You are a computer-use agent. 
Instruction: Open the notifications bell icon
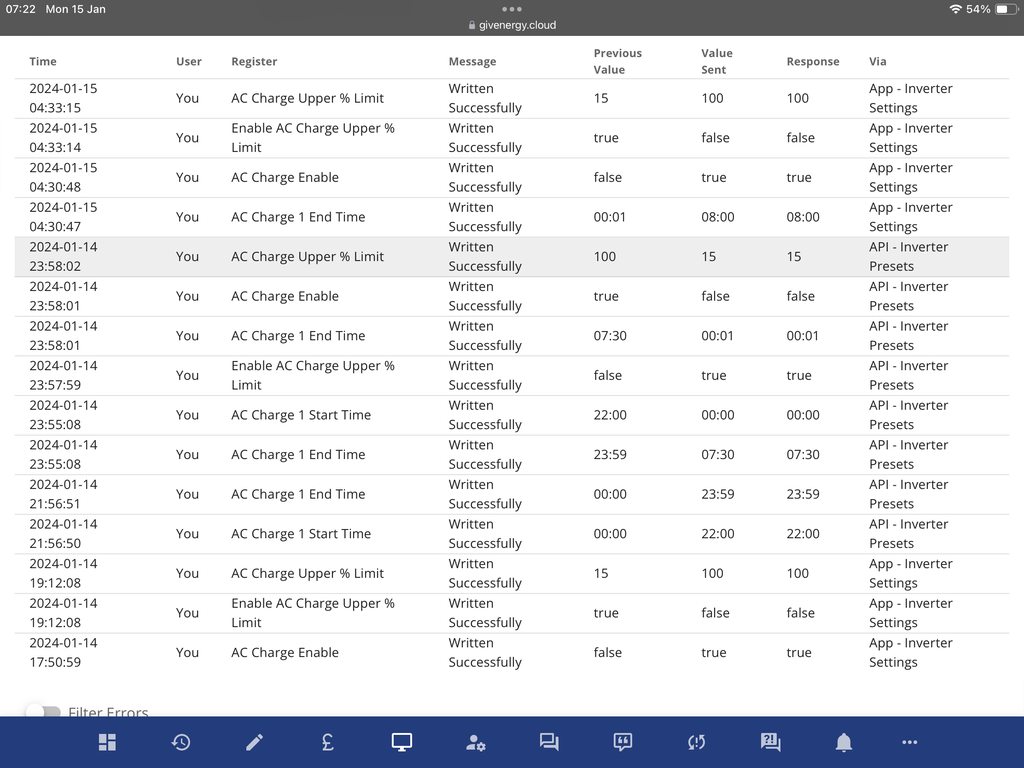tap(844, 742)
